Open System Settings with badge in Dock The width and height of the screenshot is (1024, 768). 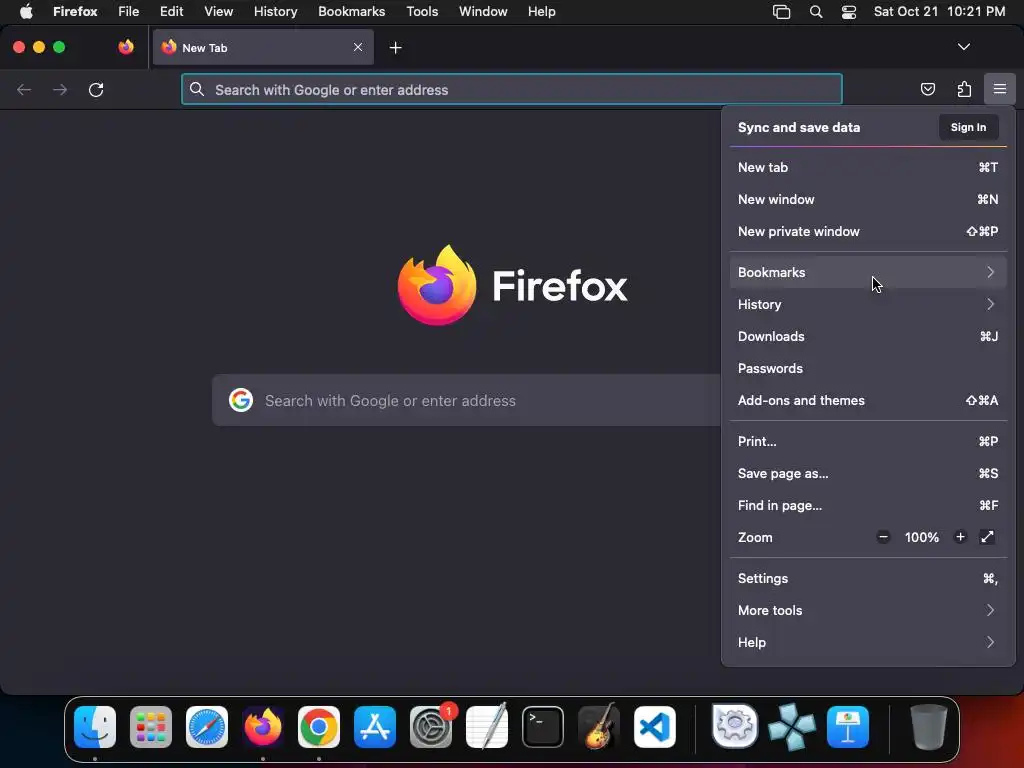pyautogui.click(x=431, y=727)
